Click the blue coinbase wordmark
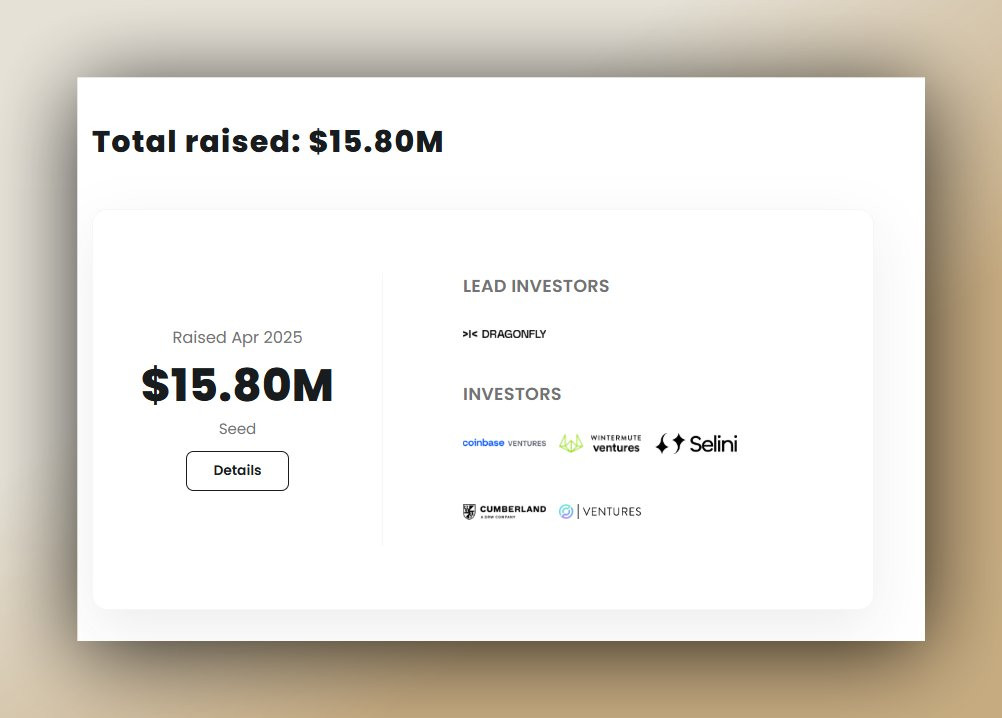1002x718 pixels. click(x=483, y=443)
